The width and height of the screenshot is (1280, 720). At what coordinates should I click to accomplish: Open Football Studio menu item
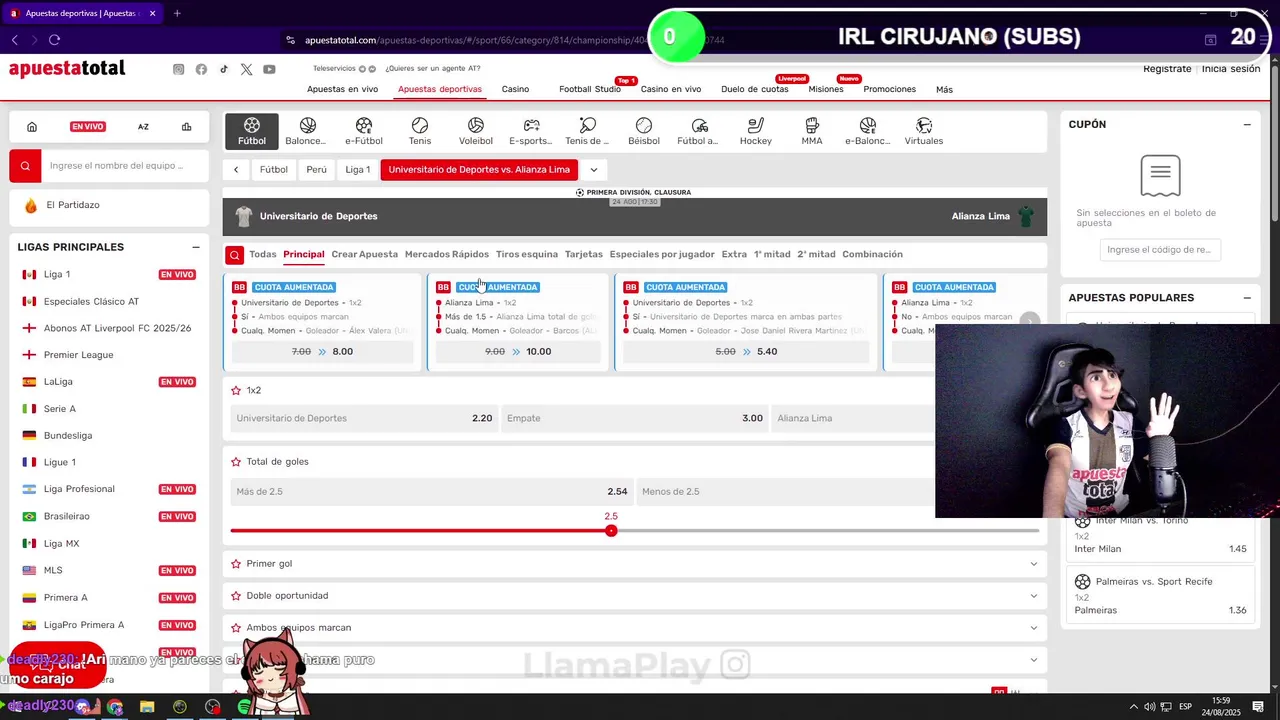(590, 89)
